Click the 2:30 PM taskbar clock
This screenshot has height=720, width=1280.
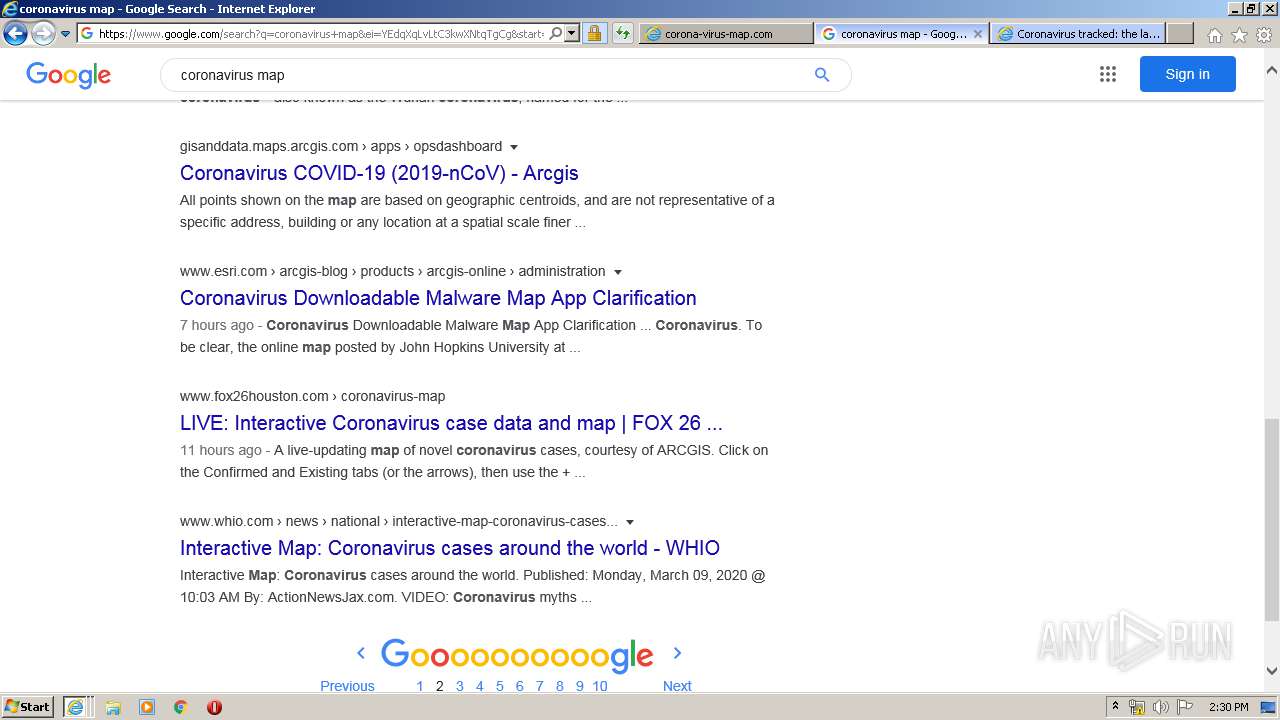1229,707
